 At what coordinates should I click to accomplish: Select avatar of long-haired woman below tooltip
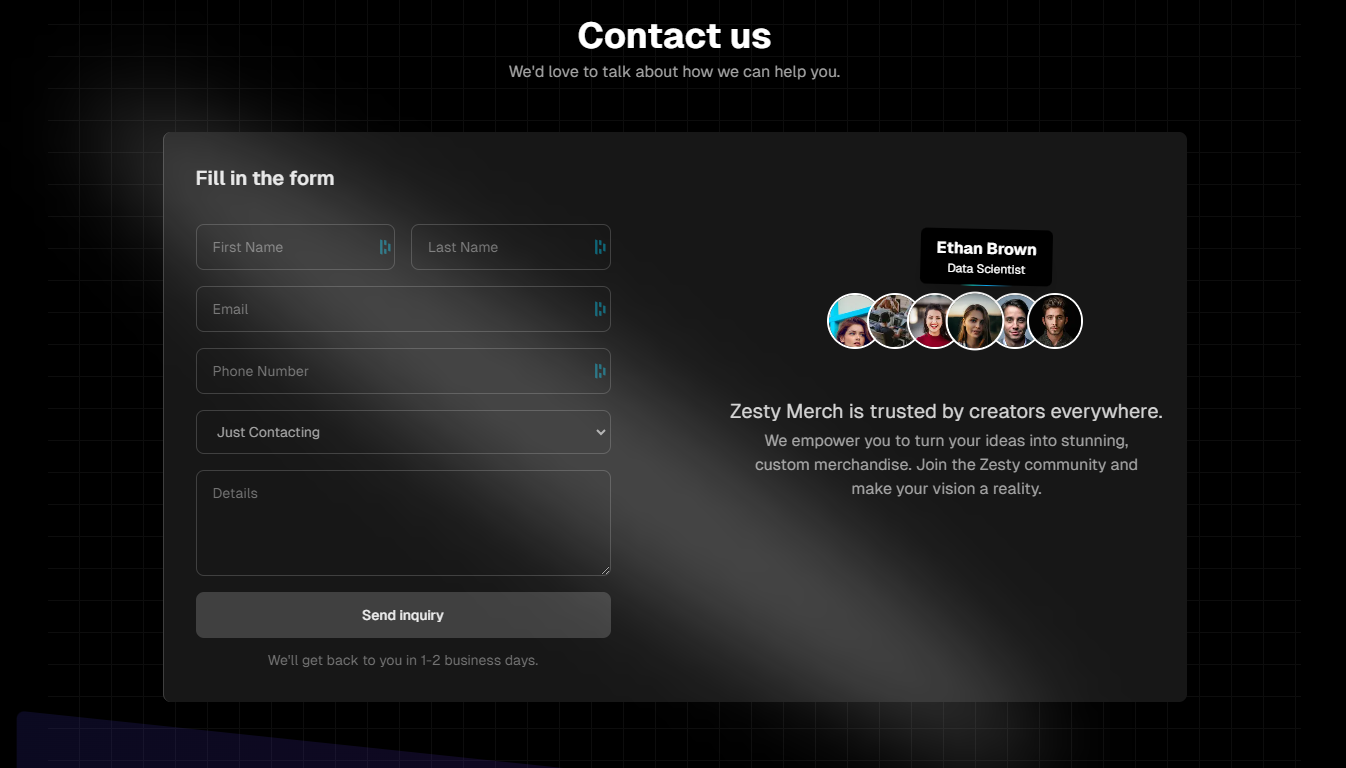(975, 321)
